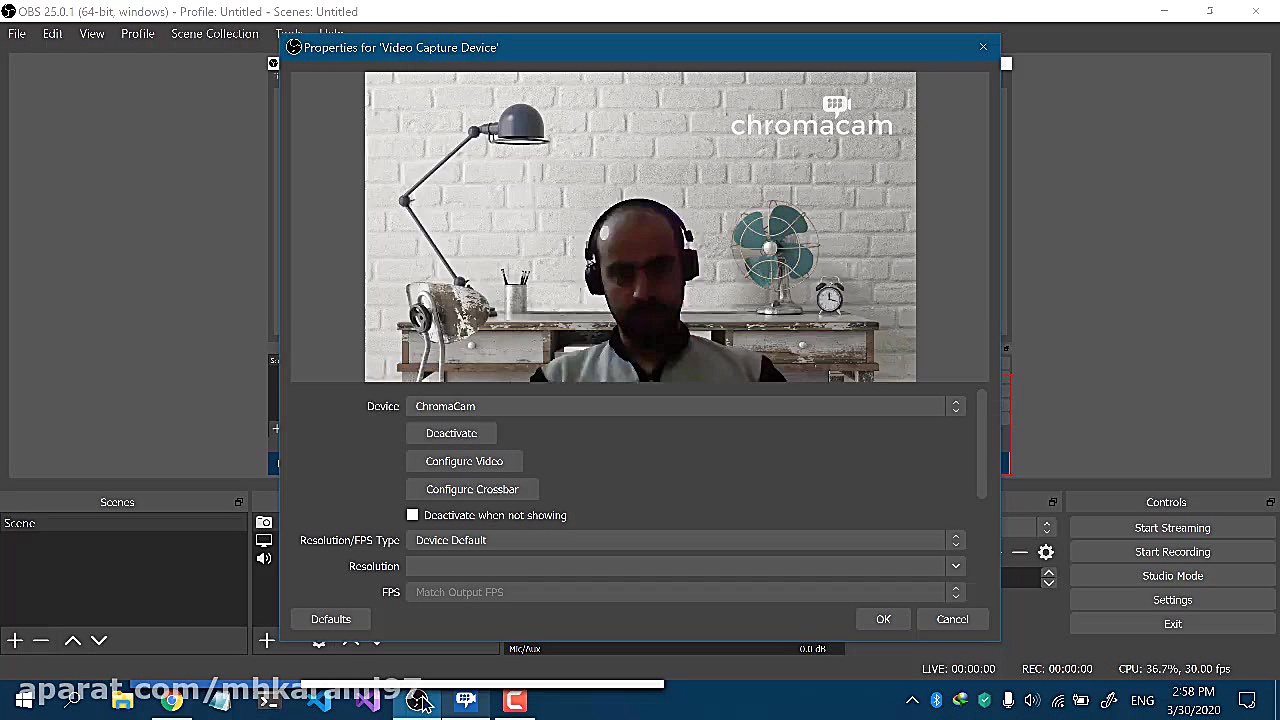1280x720 pixels.
Task: Select the audio speaker source icon
Action: pos(264,558)
